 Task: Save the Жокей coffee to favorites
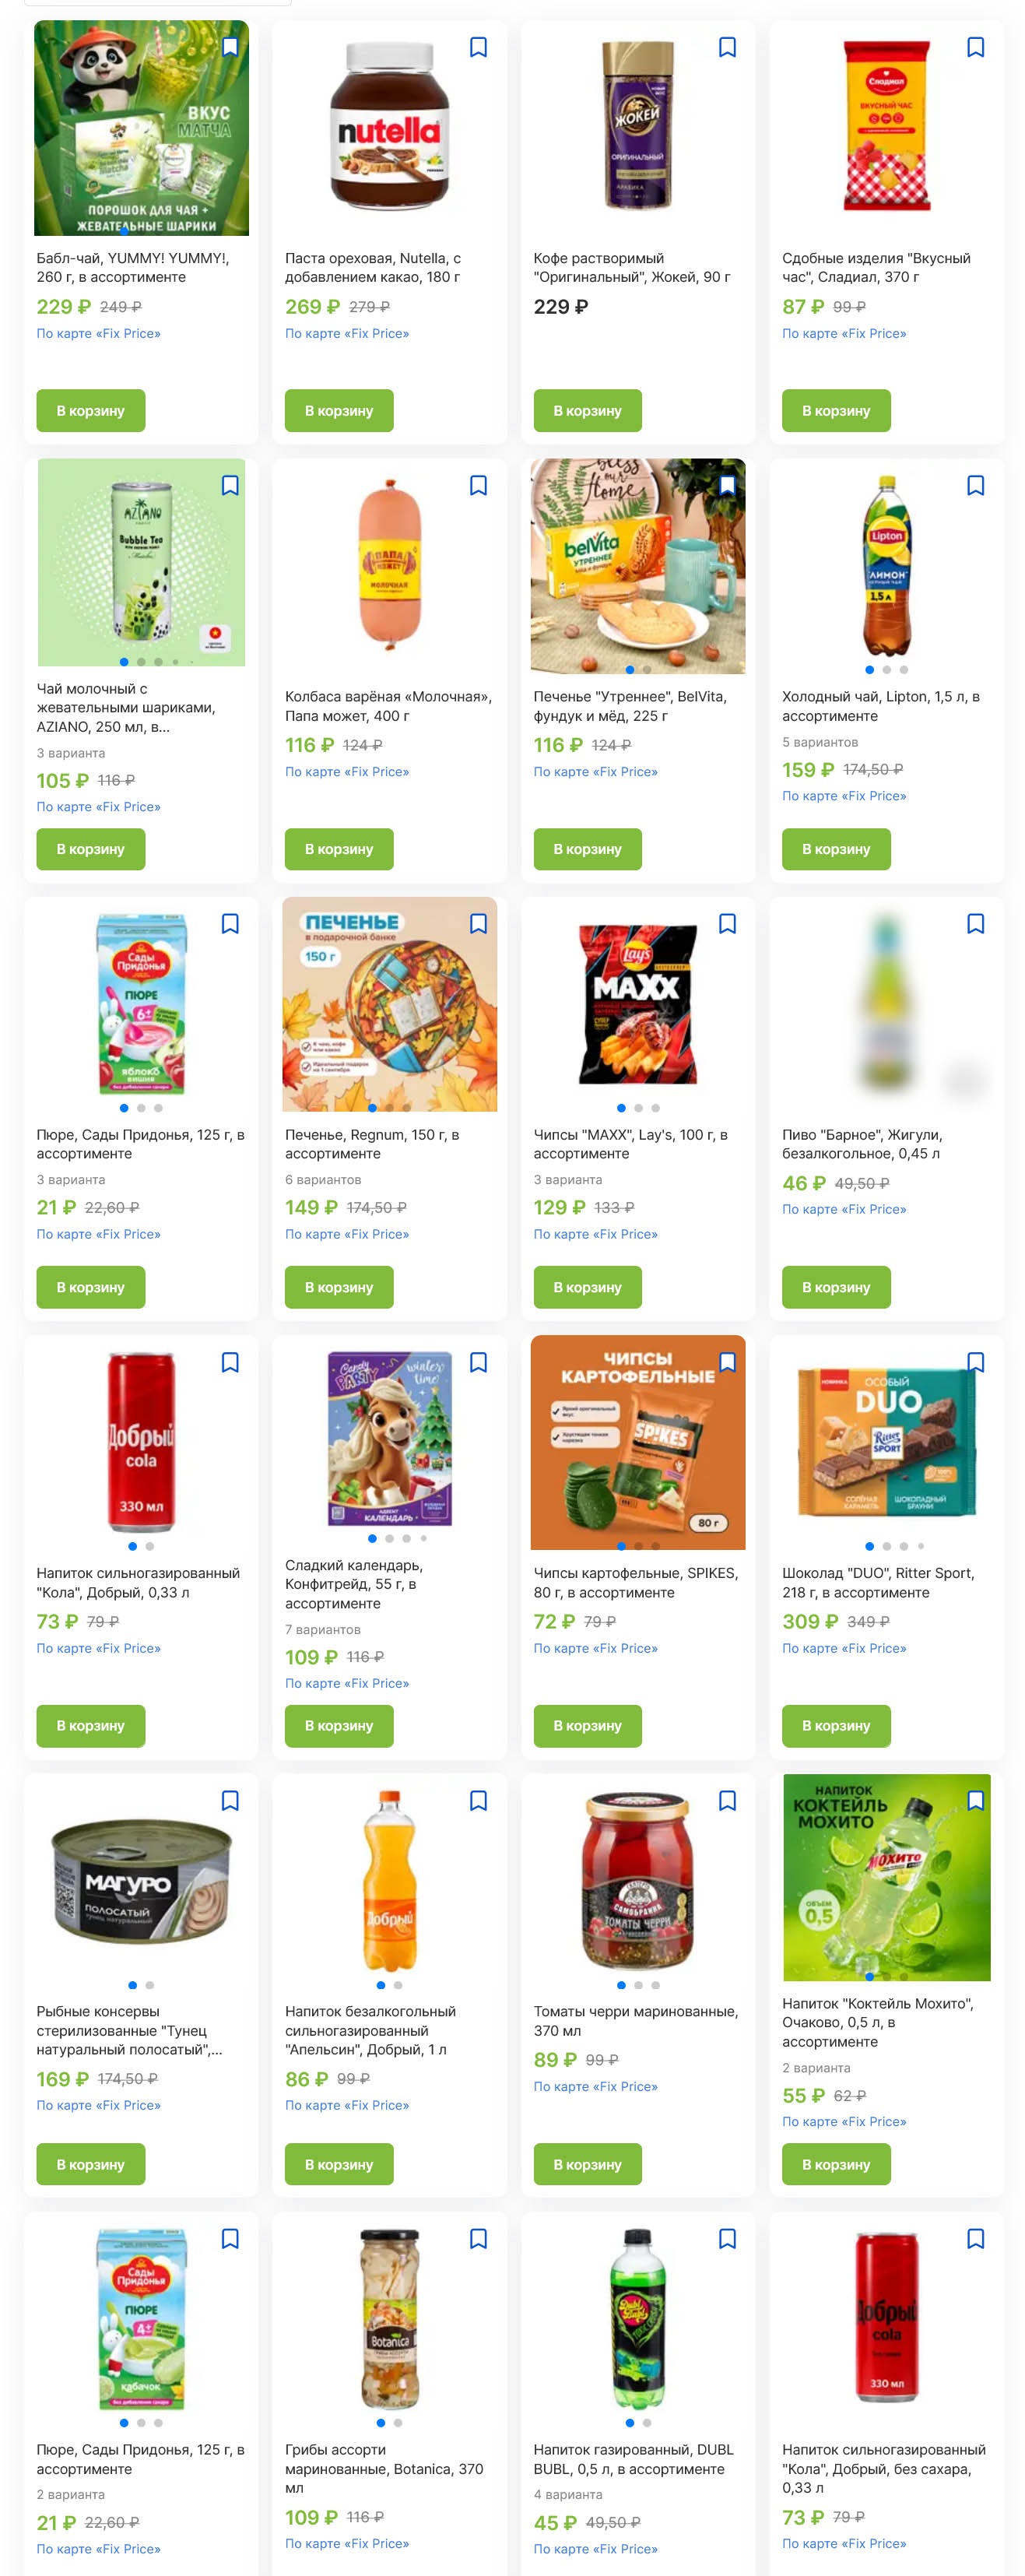pos(727,47)
